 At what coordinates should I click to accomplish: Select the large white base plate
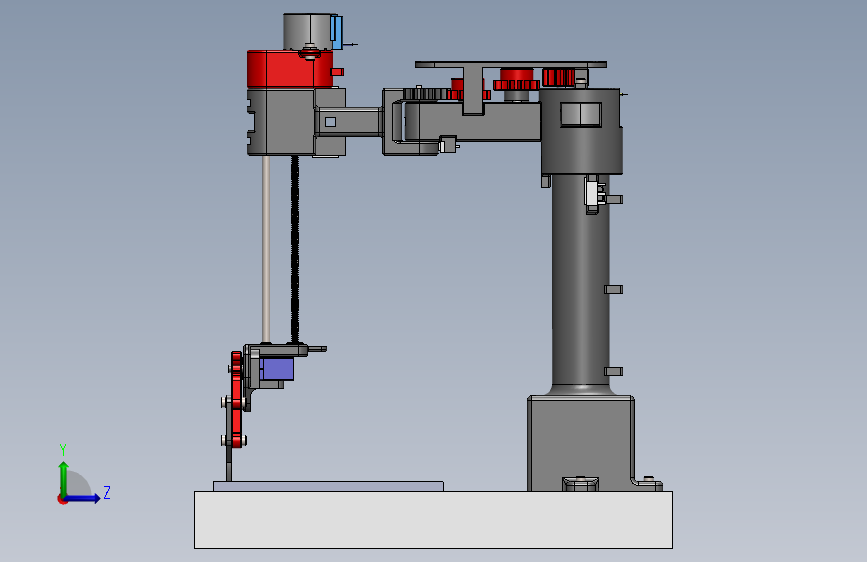434,519
